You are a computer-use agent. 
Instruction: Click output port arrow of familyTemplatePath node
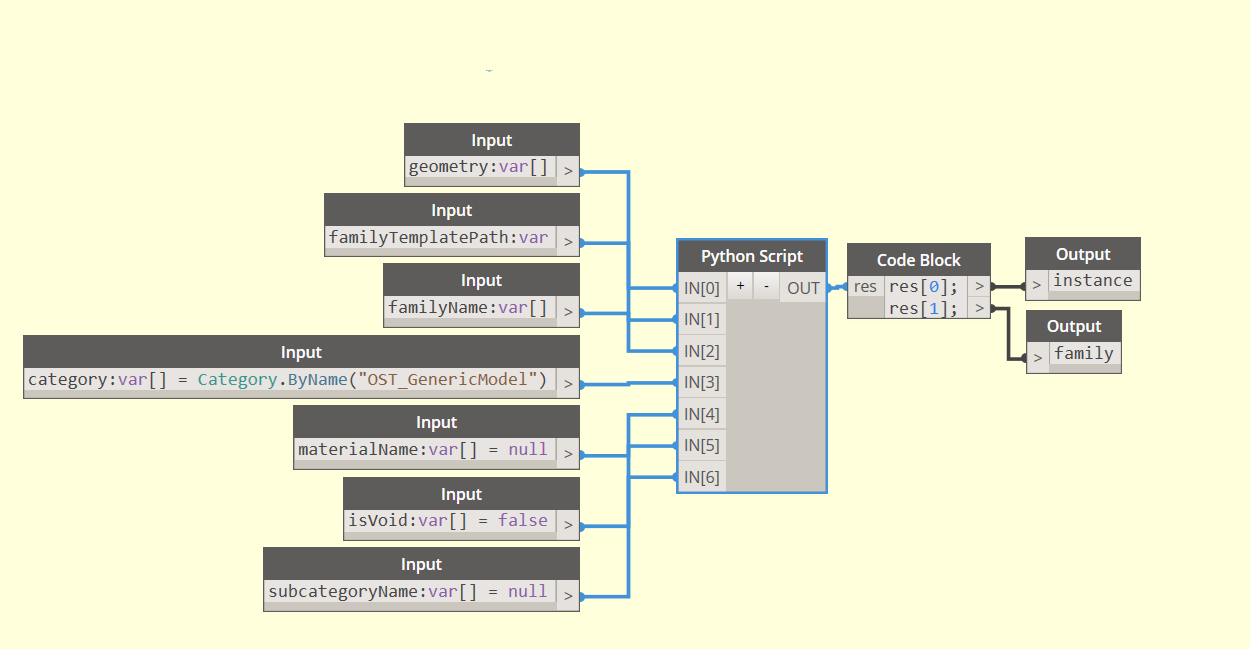(568, 241)
